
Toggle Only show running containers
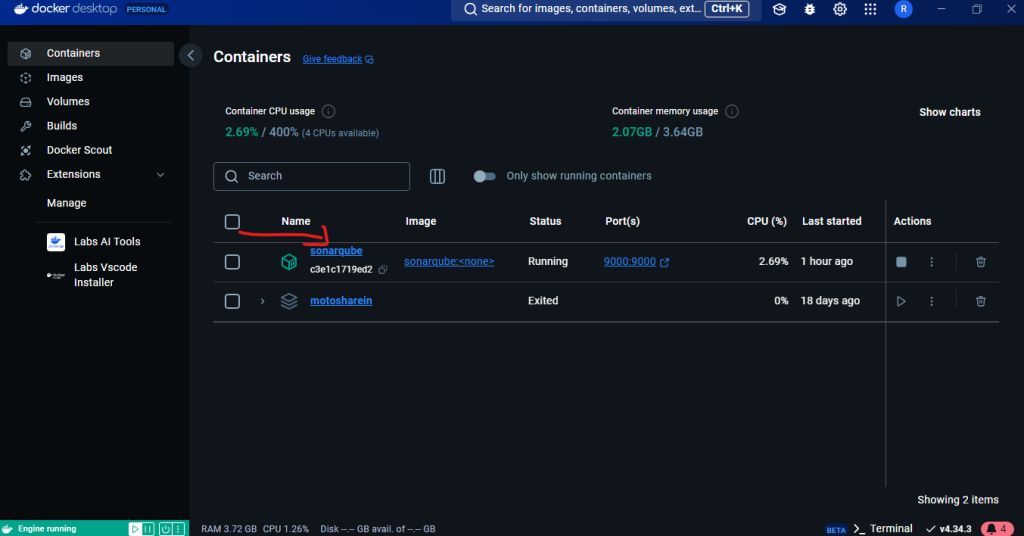[x=484, y=176]
